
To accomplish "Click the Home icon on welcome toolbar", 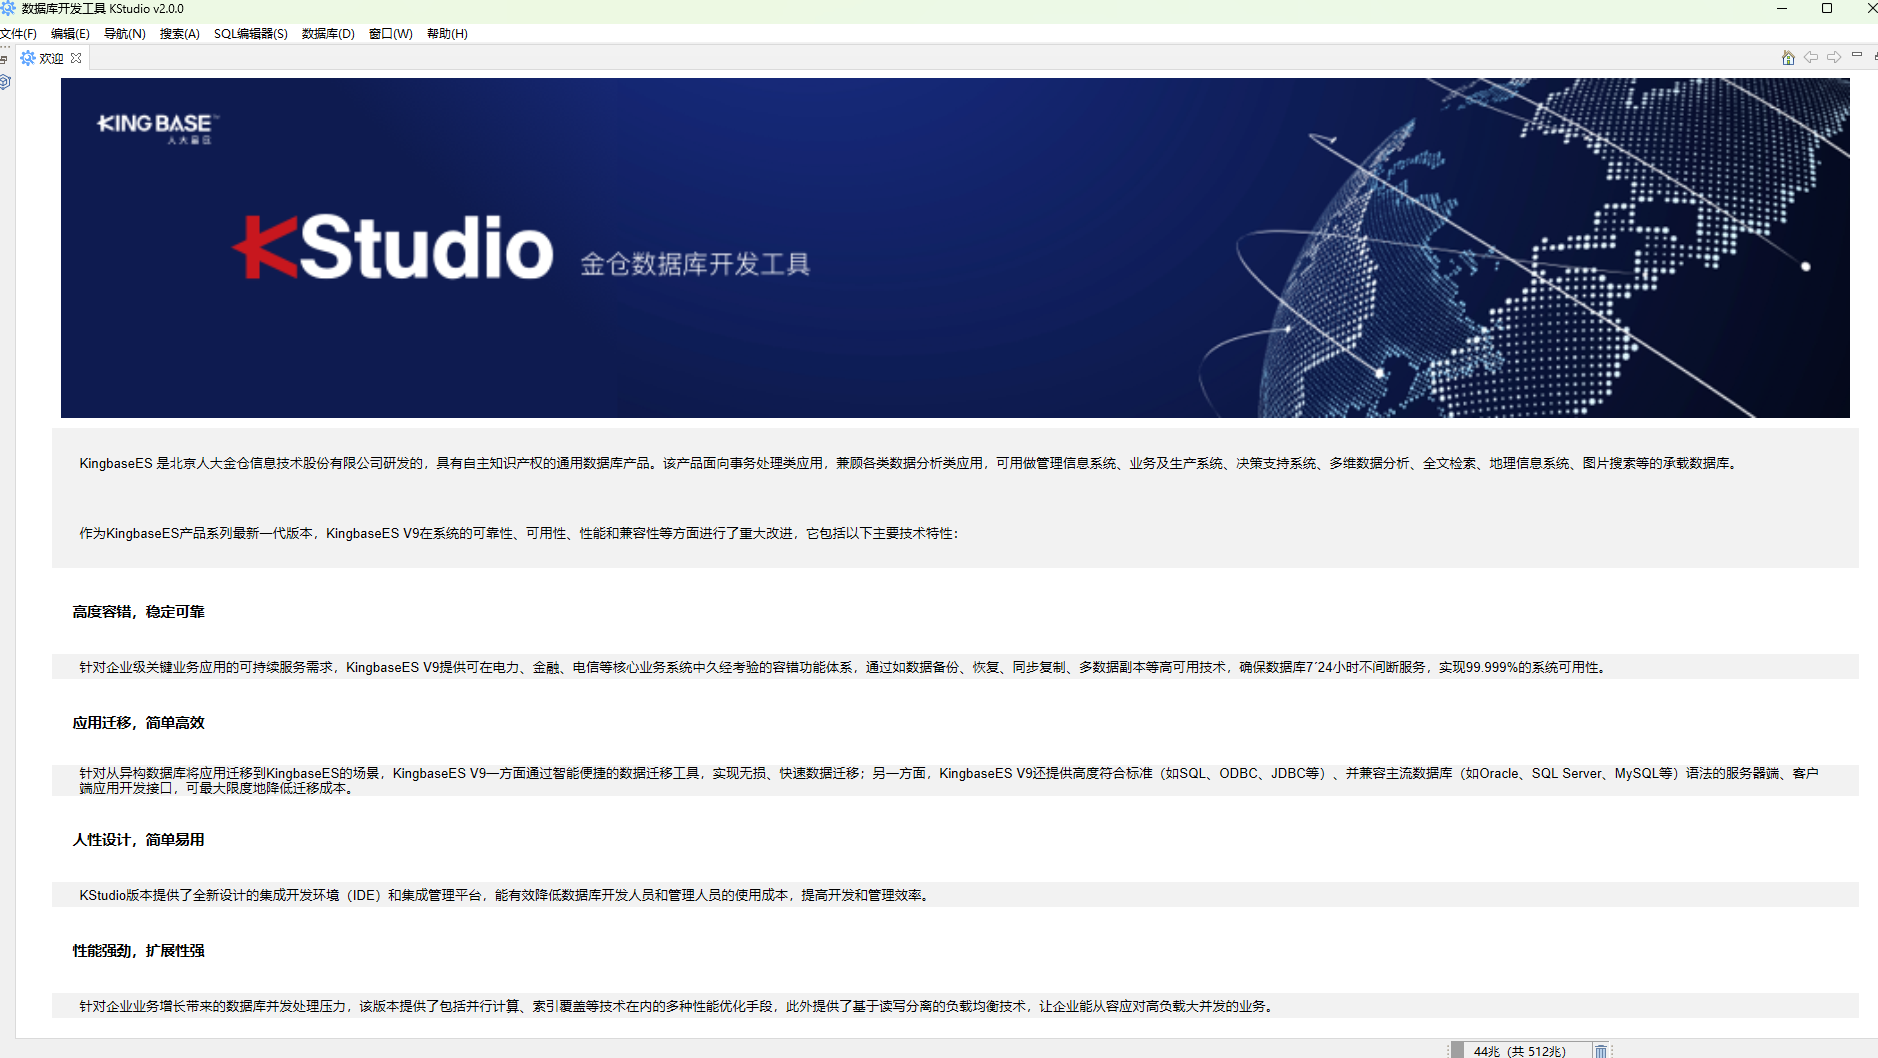I will click(x=1788, y=58).
